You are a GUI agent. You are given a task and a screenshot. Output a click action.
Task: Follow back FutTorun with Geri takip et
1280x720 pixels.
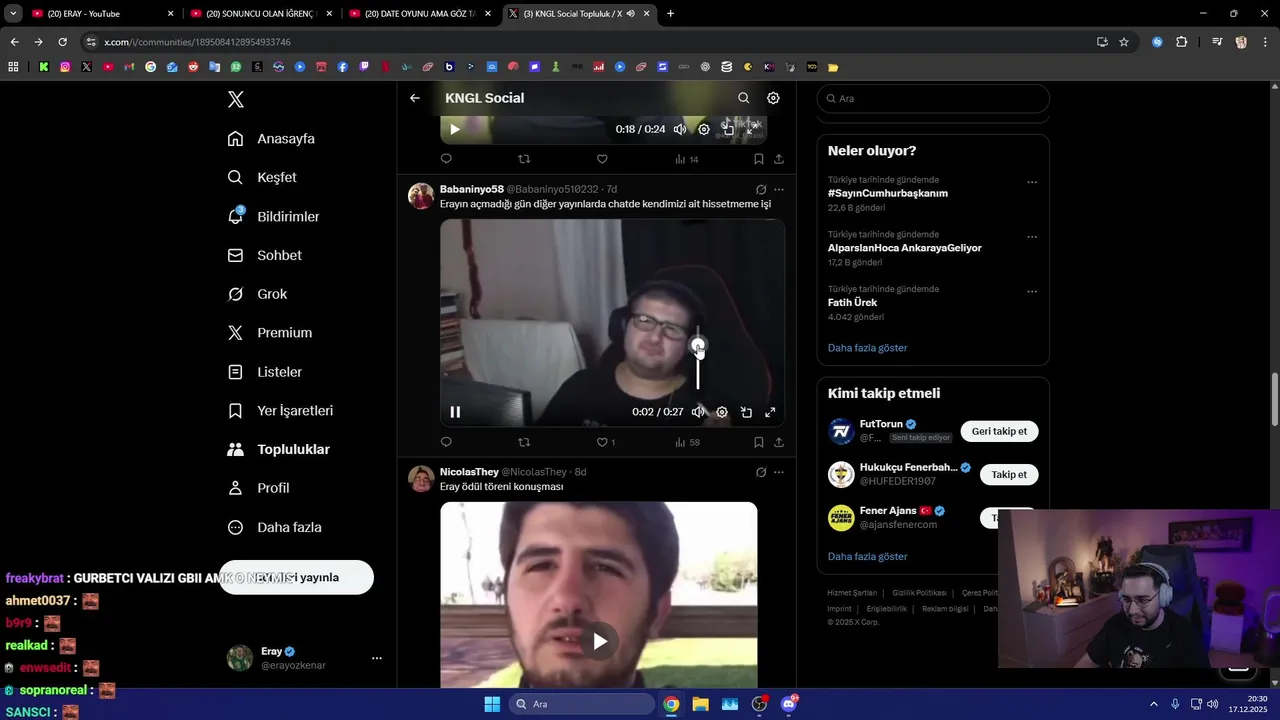coord(999,431)
